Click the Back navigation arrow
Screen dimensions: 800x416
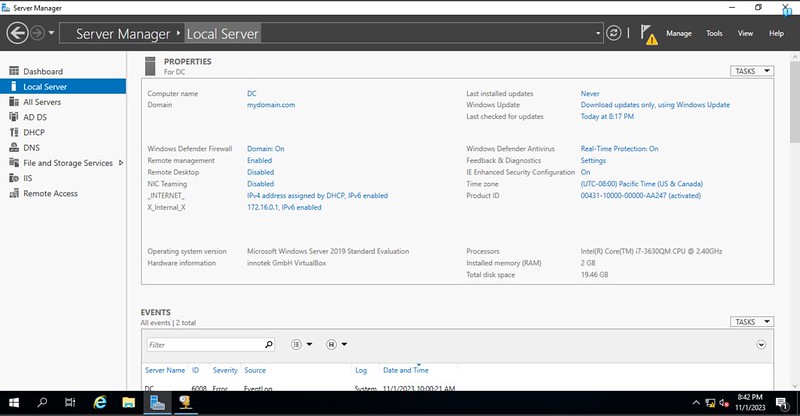pyautogui.click(x=17, y=34)
